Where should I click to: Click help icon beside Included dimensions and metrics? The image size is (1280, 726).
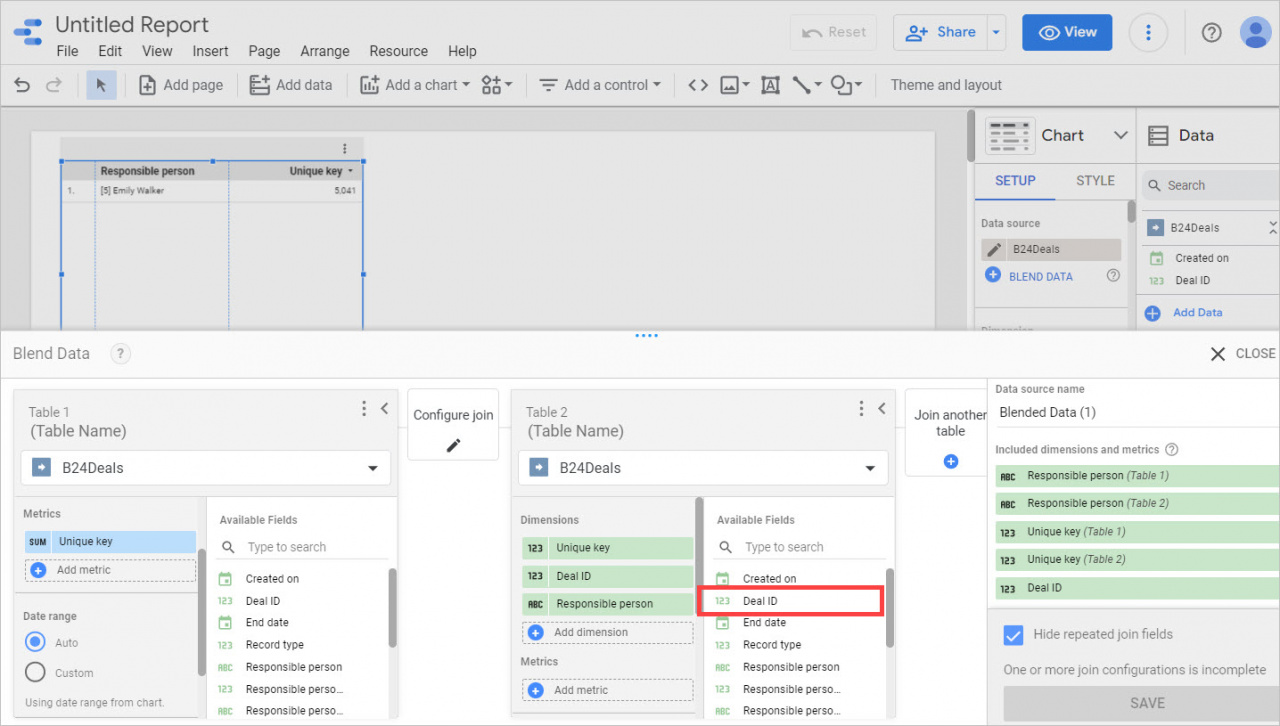1172,450
